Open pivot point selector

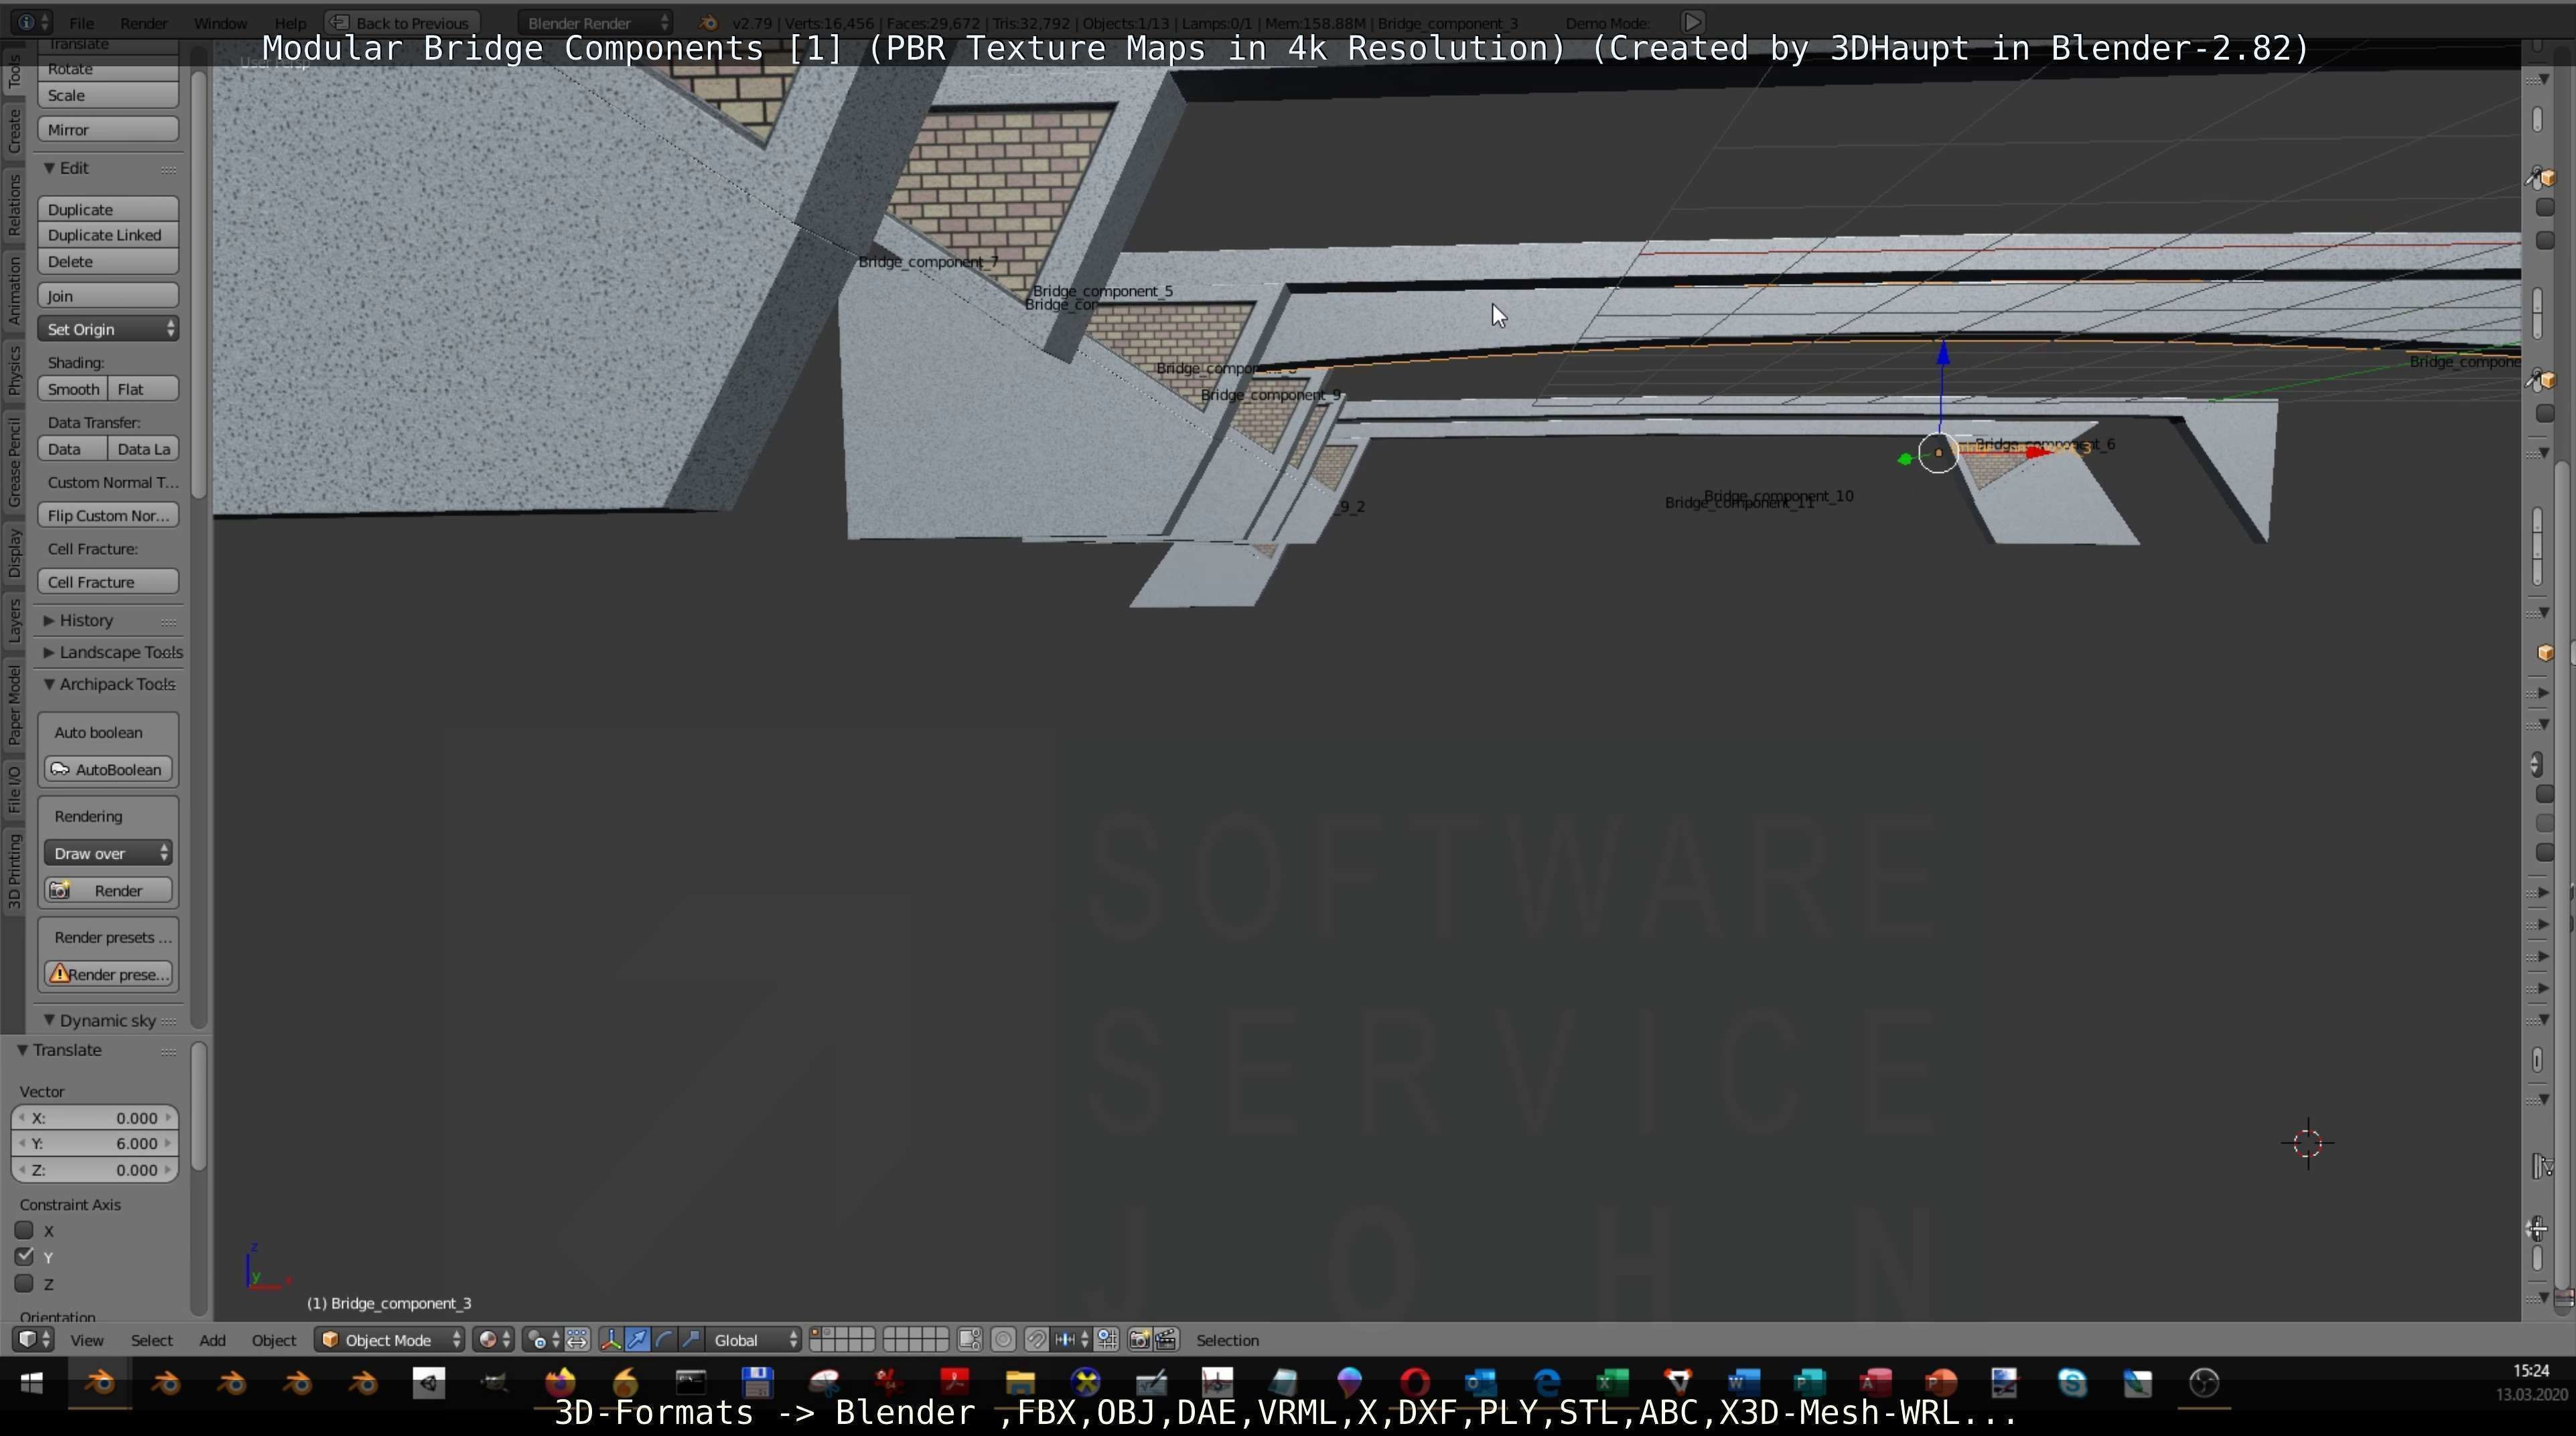click(x=543, y=1340)
